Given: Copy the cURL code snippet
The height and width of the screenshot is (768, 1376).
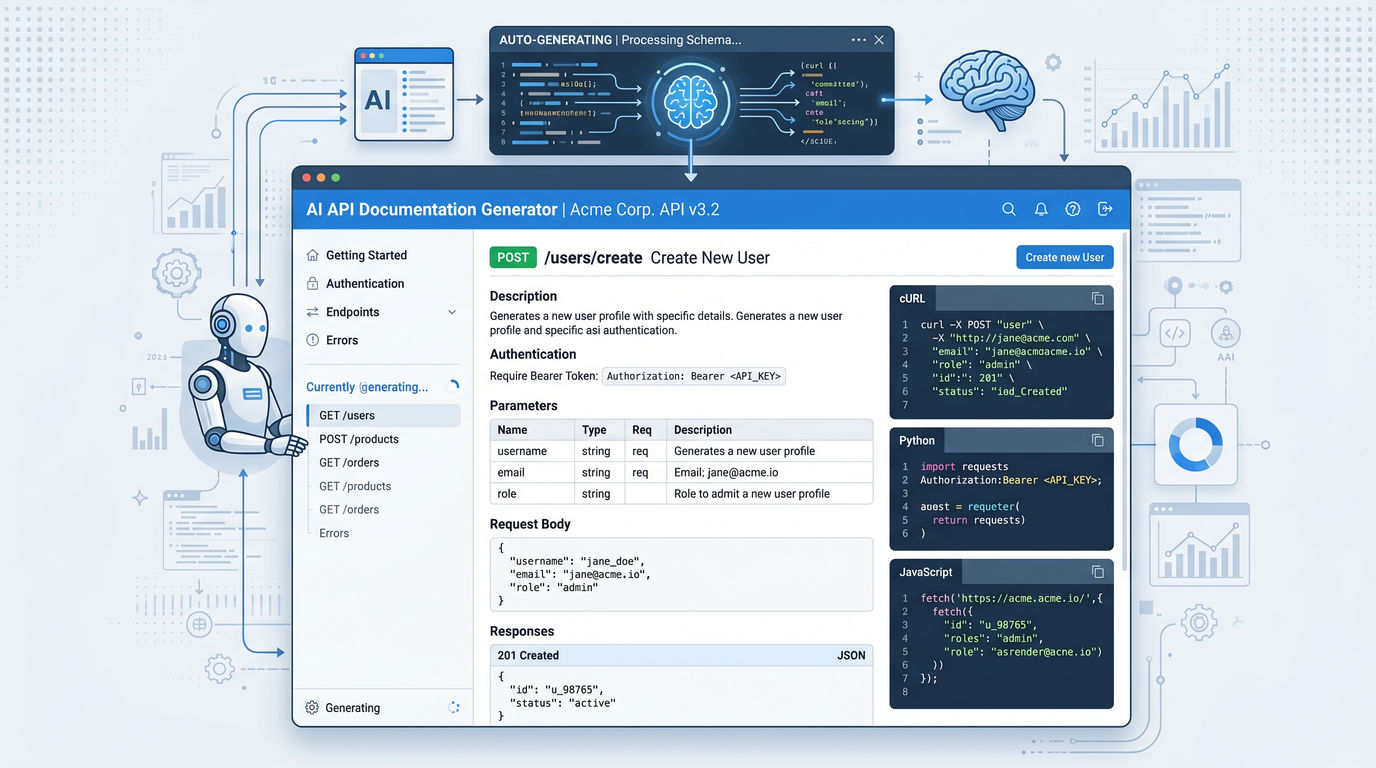Looking at the screenshot, I should (x=1097, y=298).
